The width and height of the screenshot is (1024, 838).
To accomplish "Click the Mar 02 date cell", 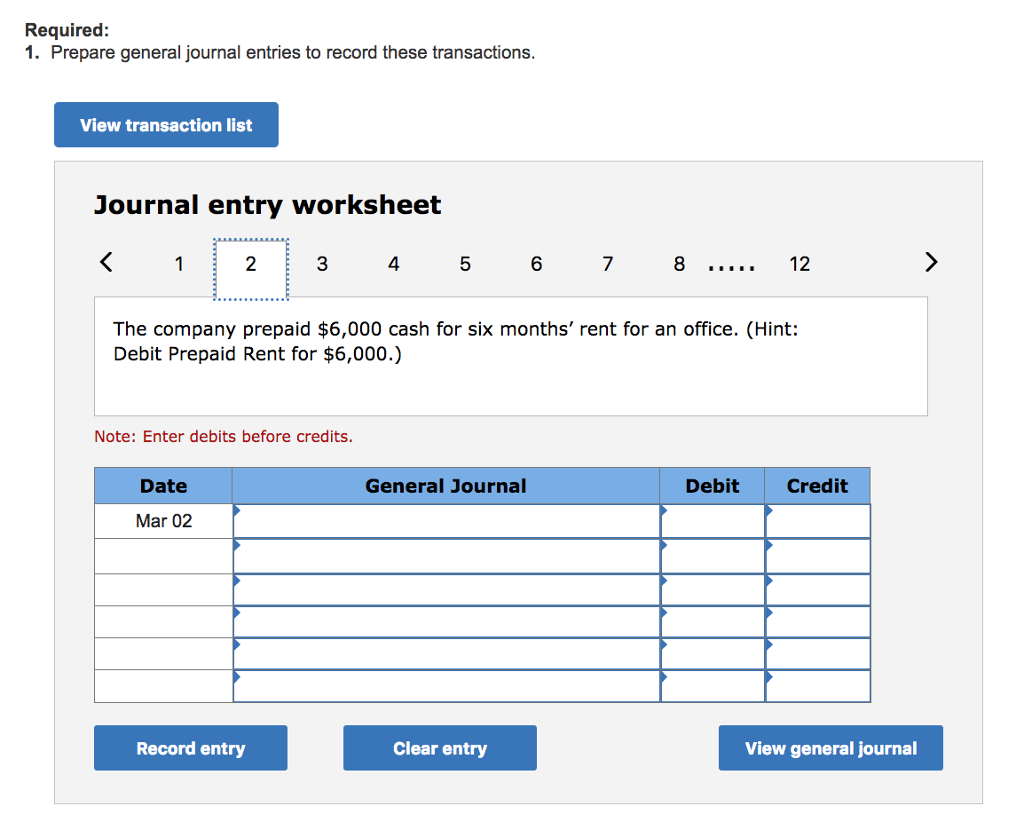I will (163, 521).
